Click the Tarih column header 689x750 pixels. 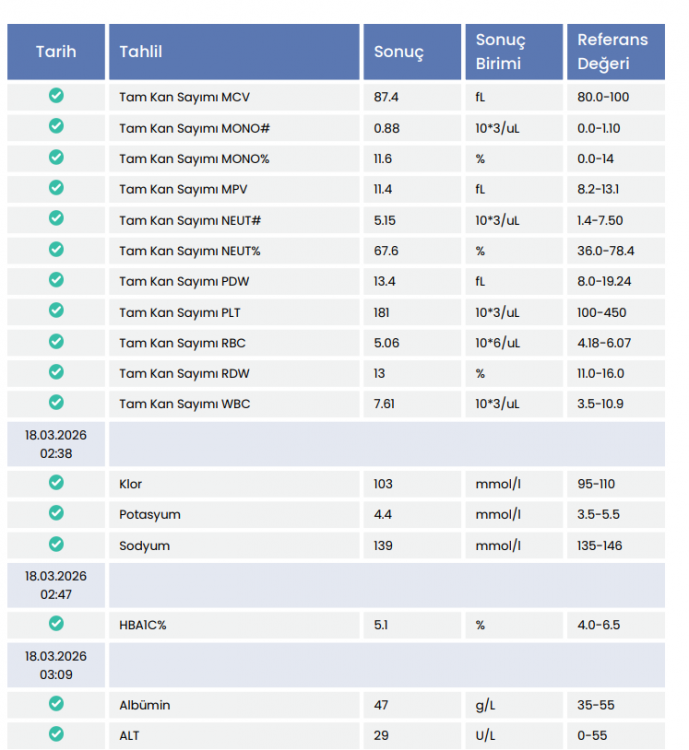click(x=56, y=52)
